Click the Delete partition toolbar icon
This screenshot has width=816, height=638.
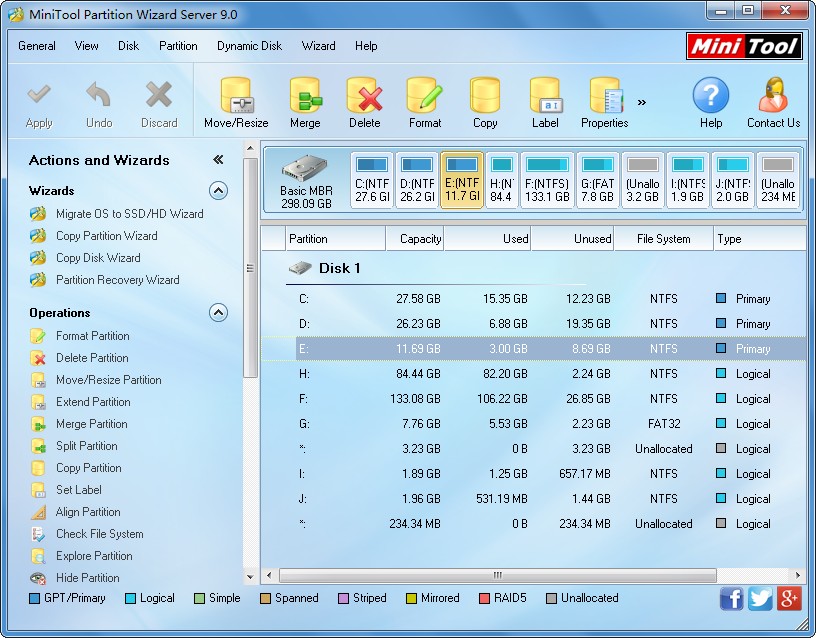pyautogui.click(x=364, y=96)
